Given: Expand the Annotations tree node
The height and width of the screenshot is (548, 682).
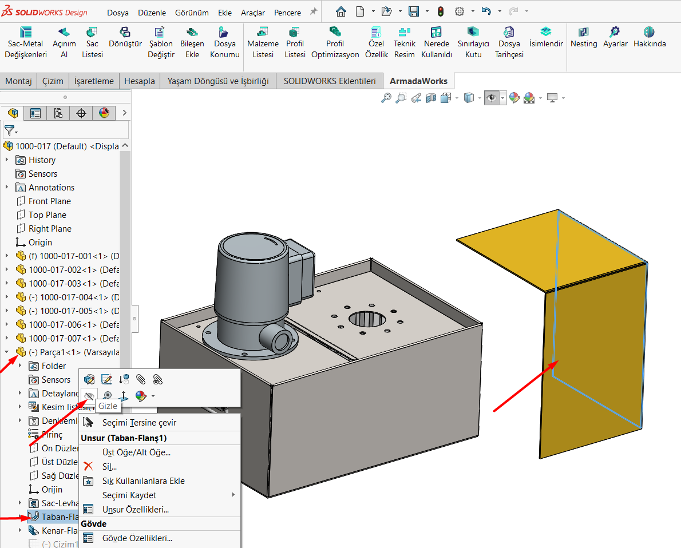Looking at the screenshot, I should pyautogui.click(x=8, y=187).
